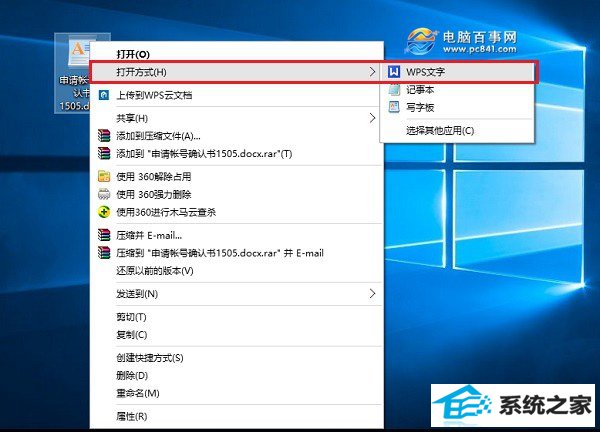Expand the 共享(H) submenu arrow
The image size is (600, 432).
click(x=372, y=118)
